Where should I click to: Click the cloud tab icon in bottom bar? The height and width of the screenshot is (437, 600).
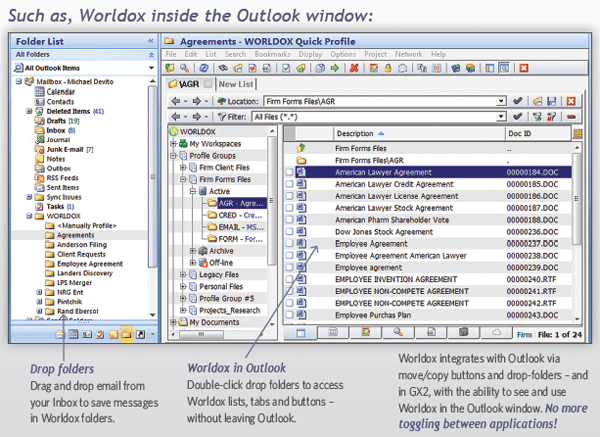coord(496,333)
